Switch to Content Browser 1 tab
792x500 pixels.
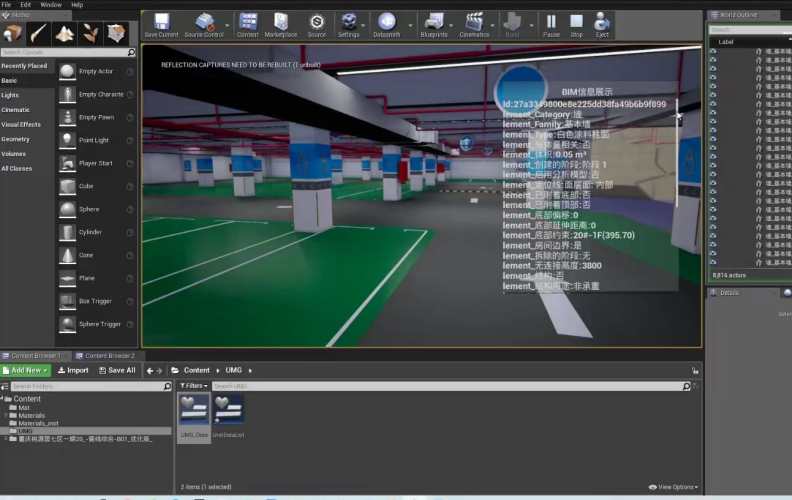coord(35,356)
